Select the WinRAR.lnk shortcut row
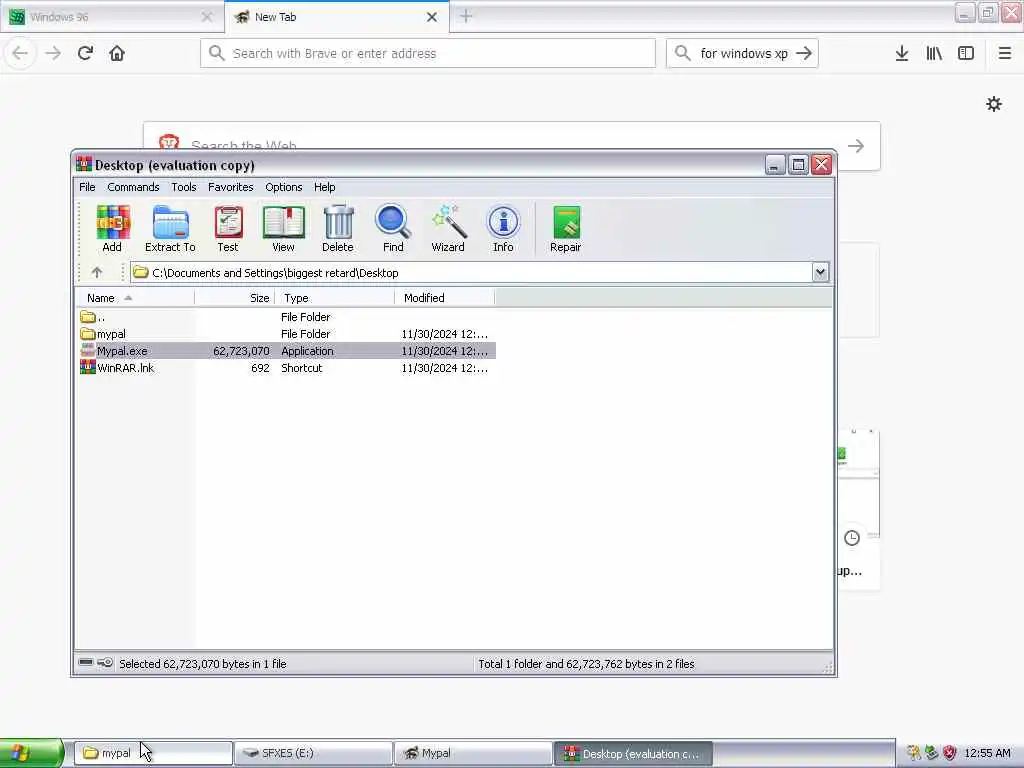 click(286, 368)
